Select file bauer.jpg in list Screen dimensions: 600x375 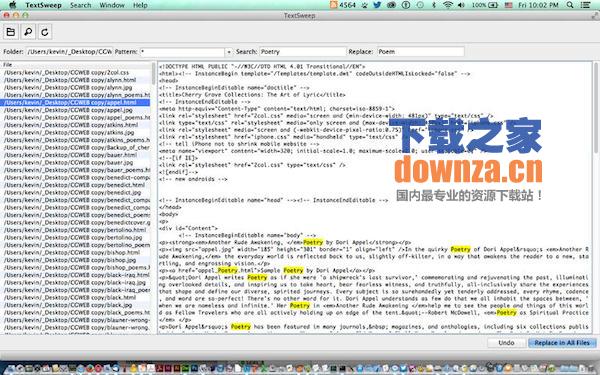[75, 162]
